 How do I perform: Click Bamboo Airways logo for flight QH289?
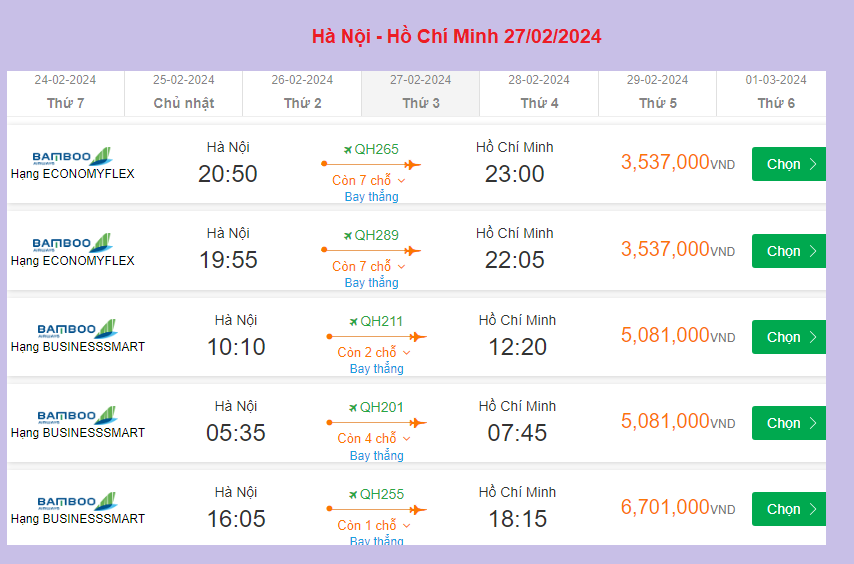tap(72, 243)
